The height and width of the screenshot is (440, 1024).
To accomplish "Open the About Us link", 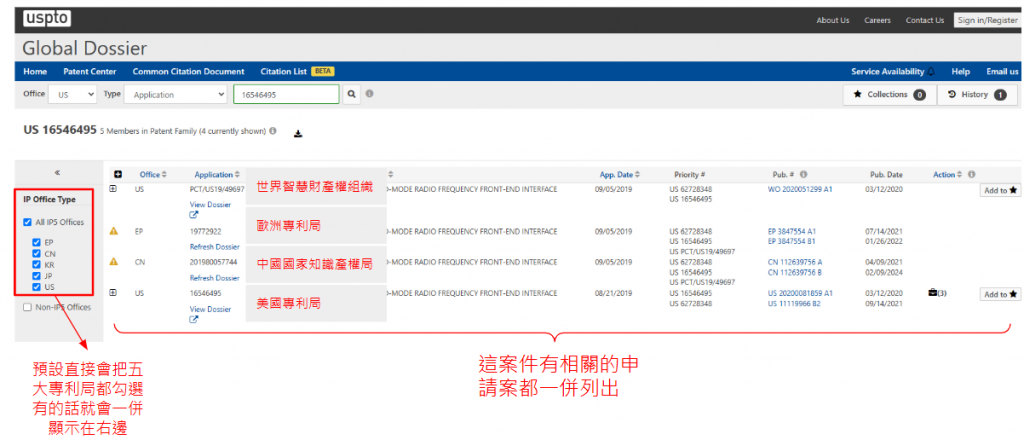I will [833, 20].
